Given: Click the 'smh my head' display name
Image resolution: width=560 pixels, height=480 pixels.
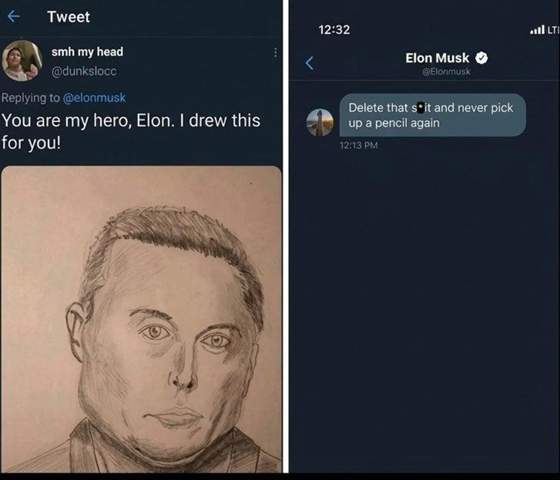Looking at the screenshot, I should pyautogui.click(x=87, y=52).
